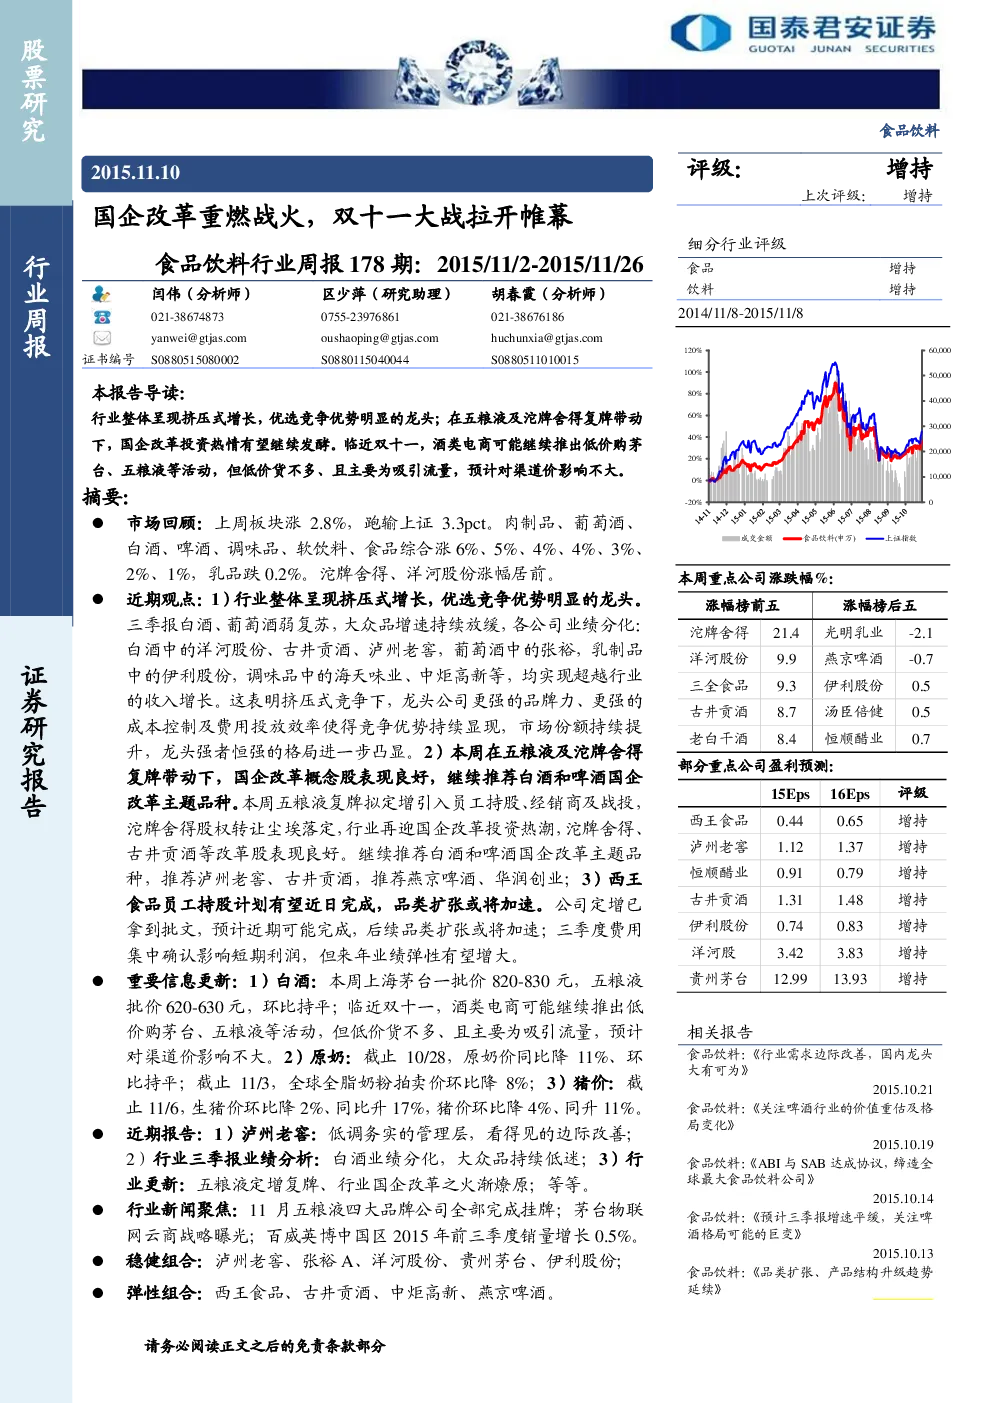
Task: Click the 上次评级 label
Action: tap(833, 196)
